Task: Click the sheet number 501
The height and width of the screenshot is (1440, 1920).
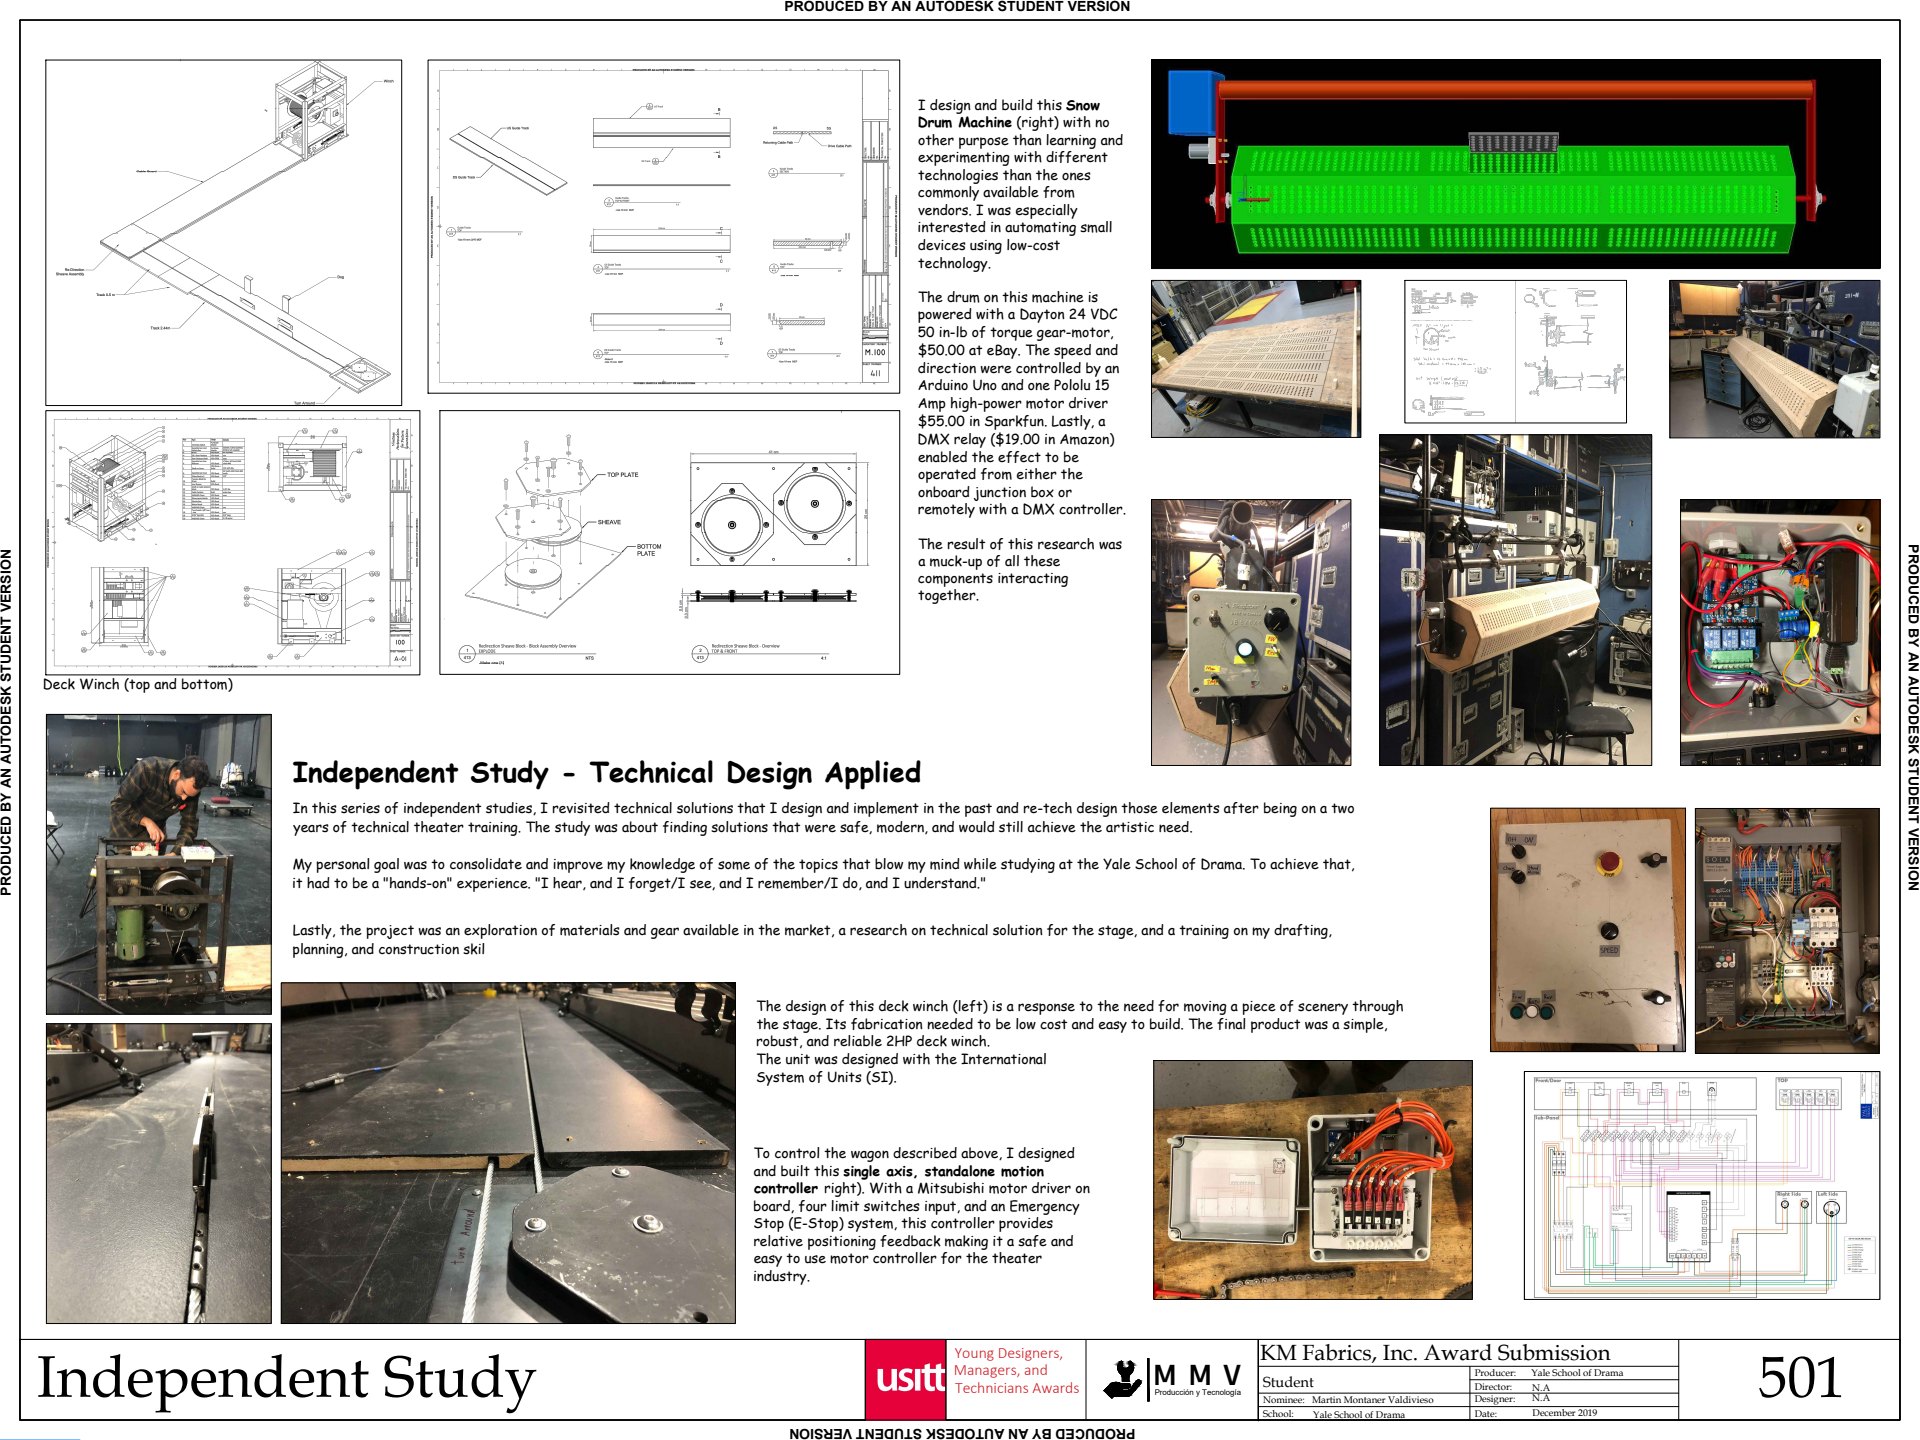Action: [x=1799, y=1378]
